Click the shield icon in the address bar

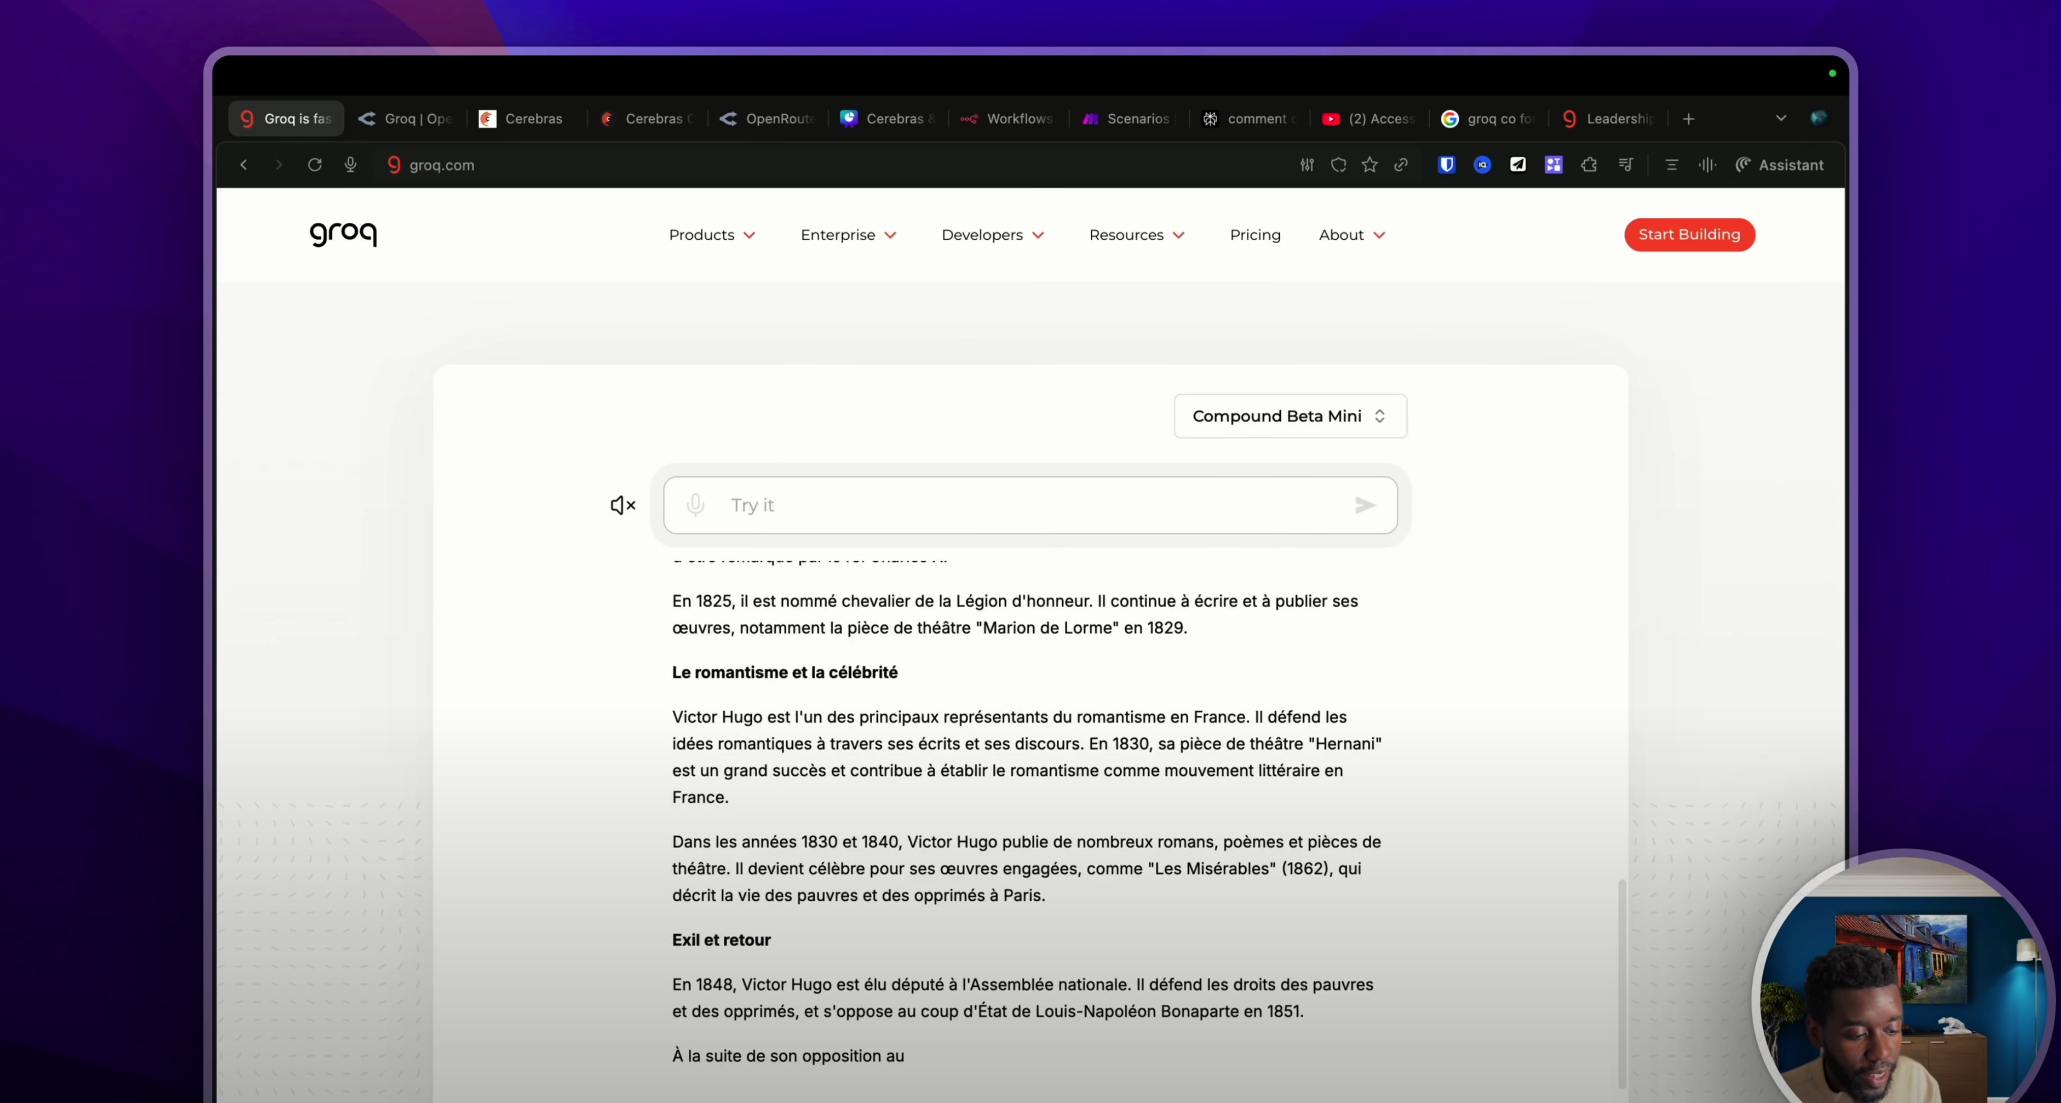[1338, 165]
